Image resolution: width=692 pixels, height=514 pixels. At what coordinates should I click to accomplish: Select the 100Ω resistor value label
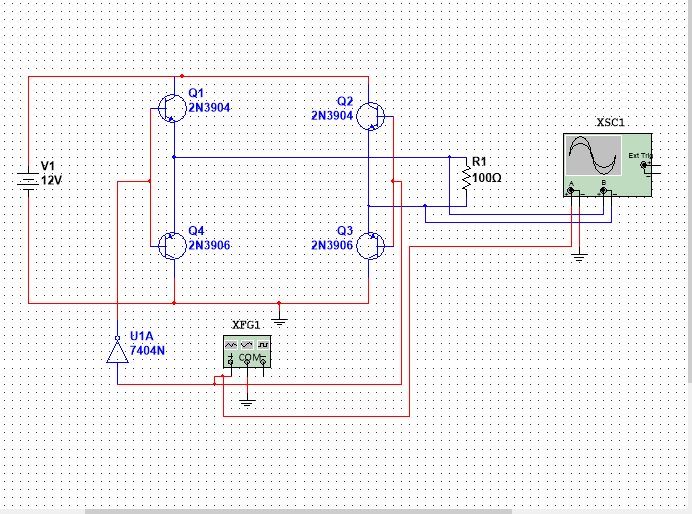(x=487, y=178)
